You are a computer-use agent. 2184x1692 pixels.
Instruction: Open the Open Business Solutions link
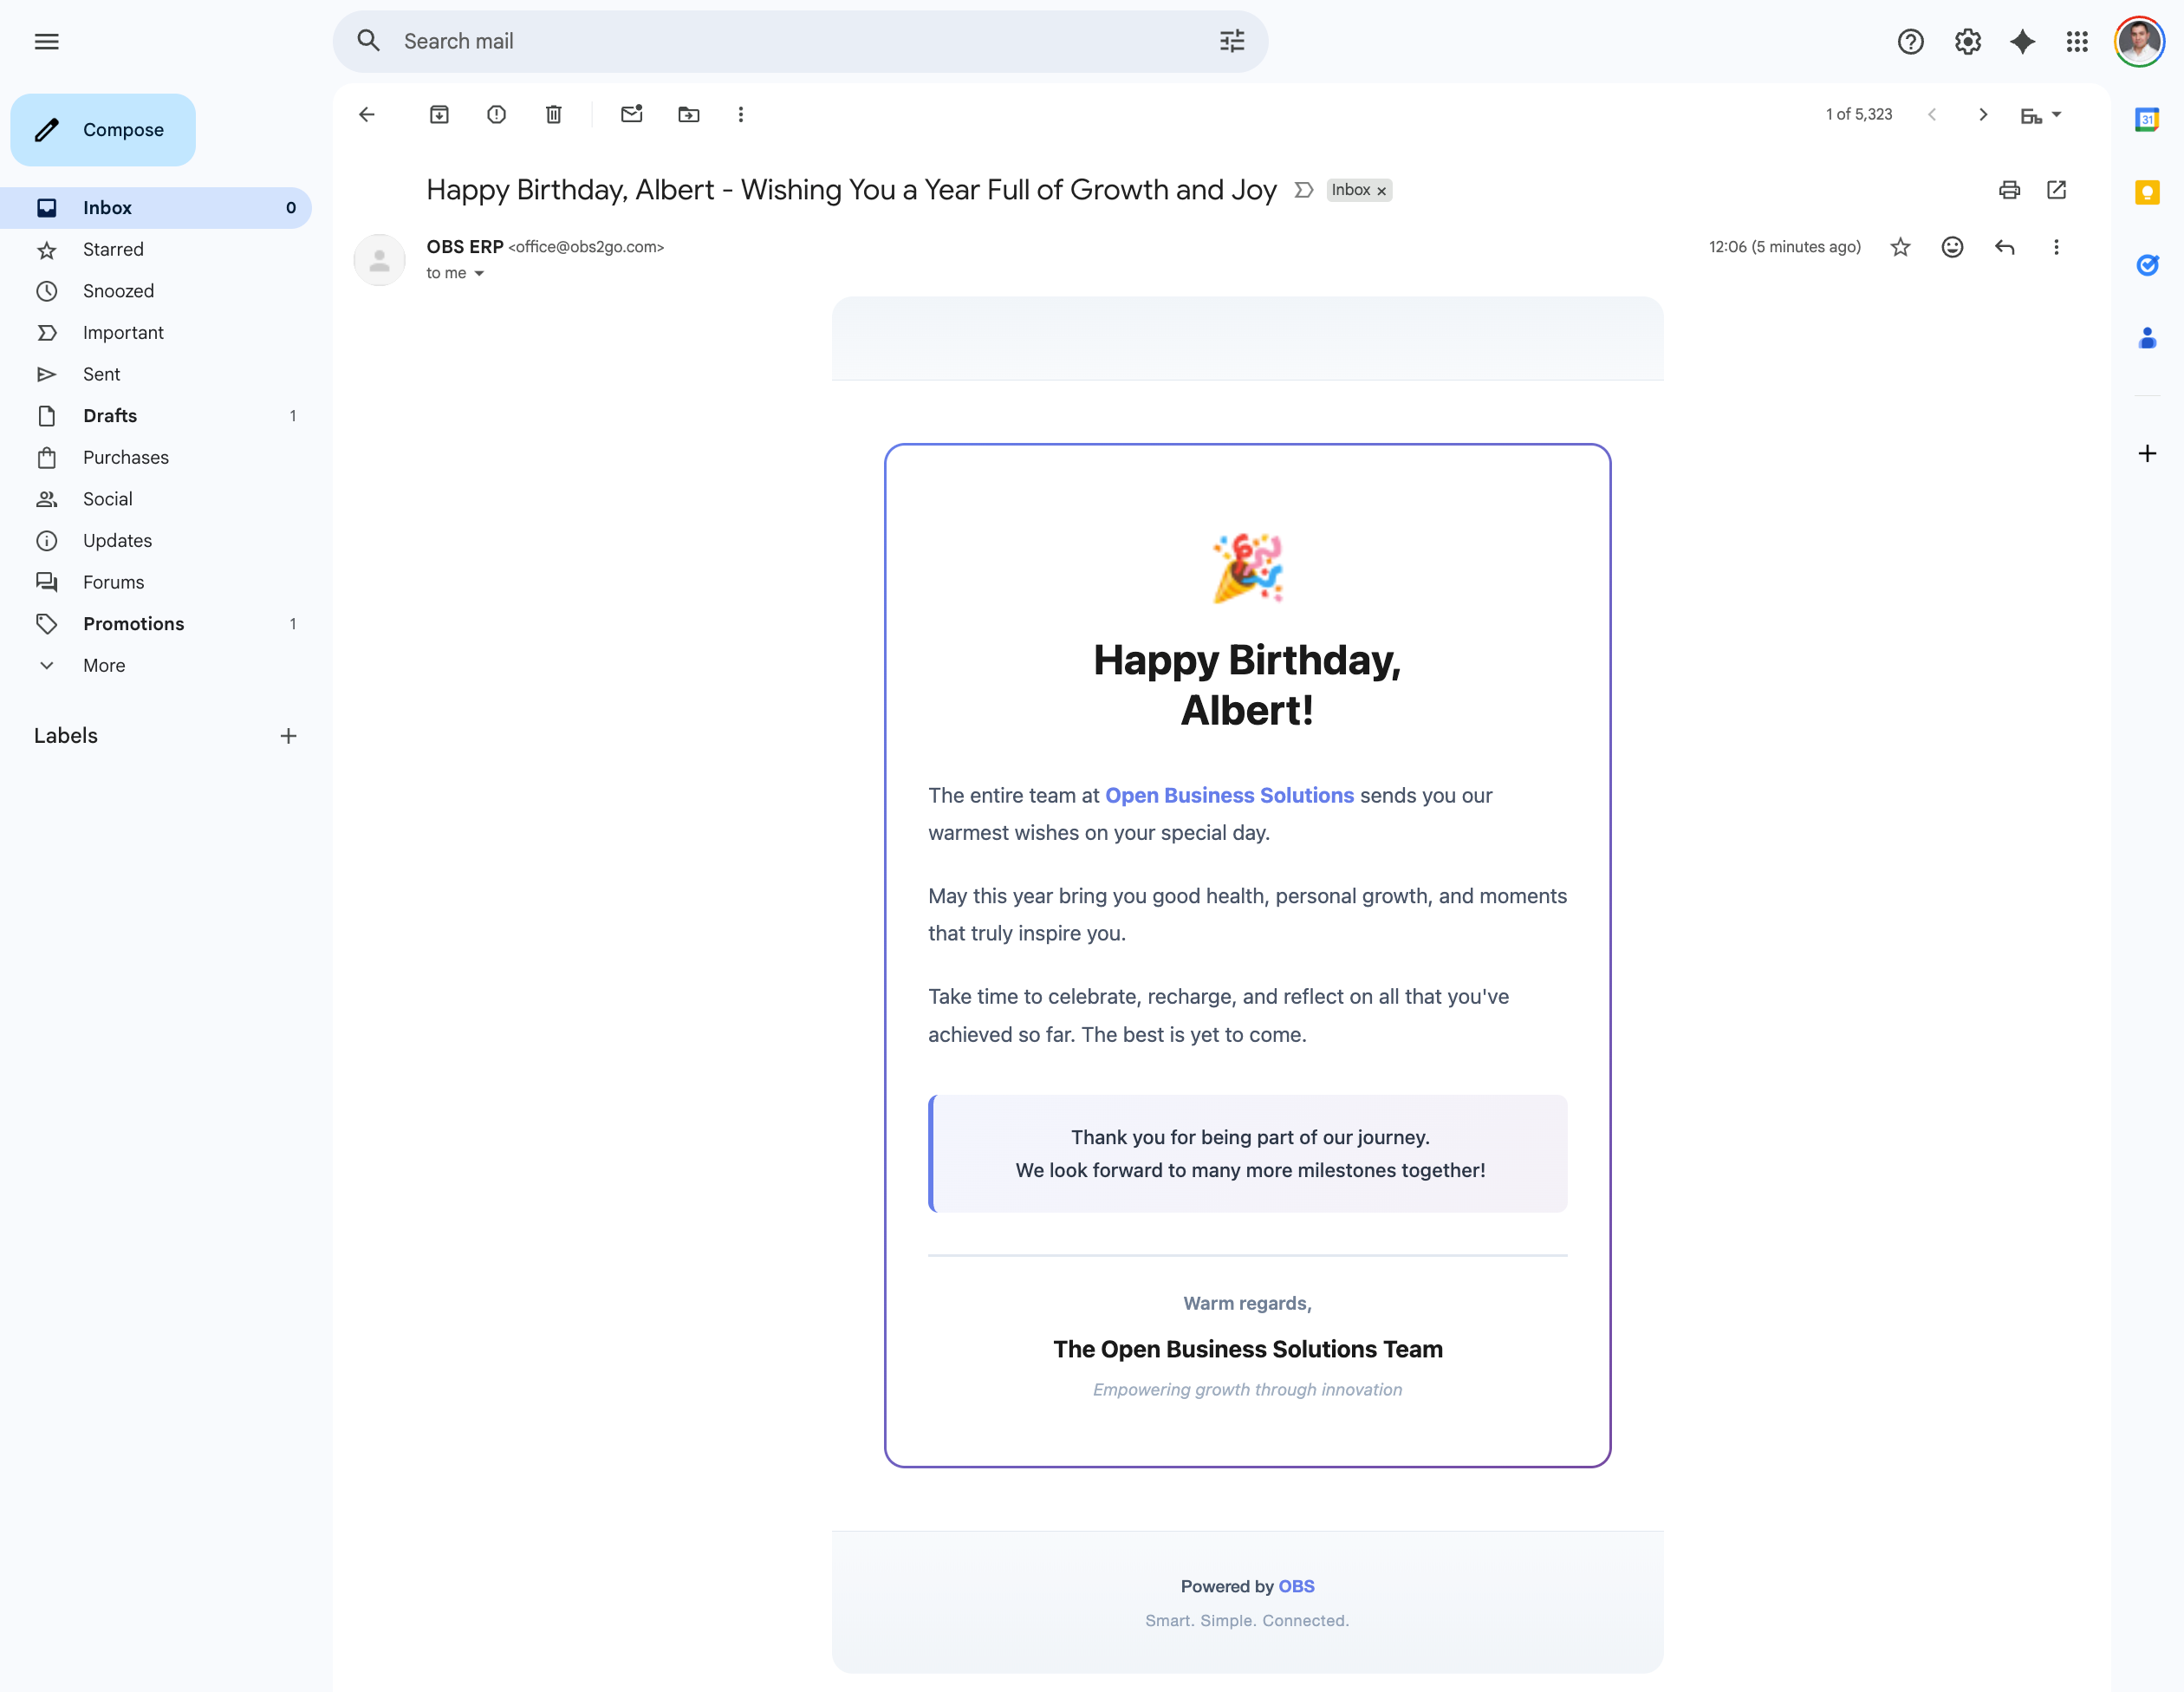pyautogui.click(x=1229, y=795)
